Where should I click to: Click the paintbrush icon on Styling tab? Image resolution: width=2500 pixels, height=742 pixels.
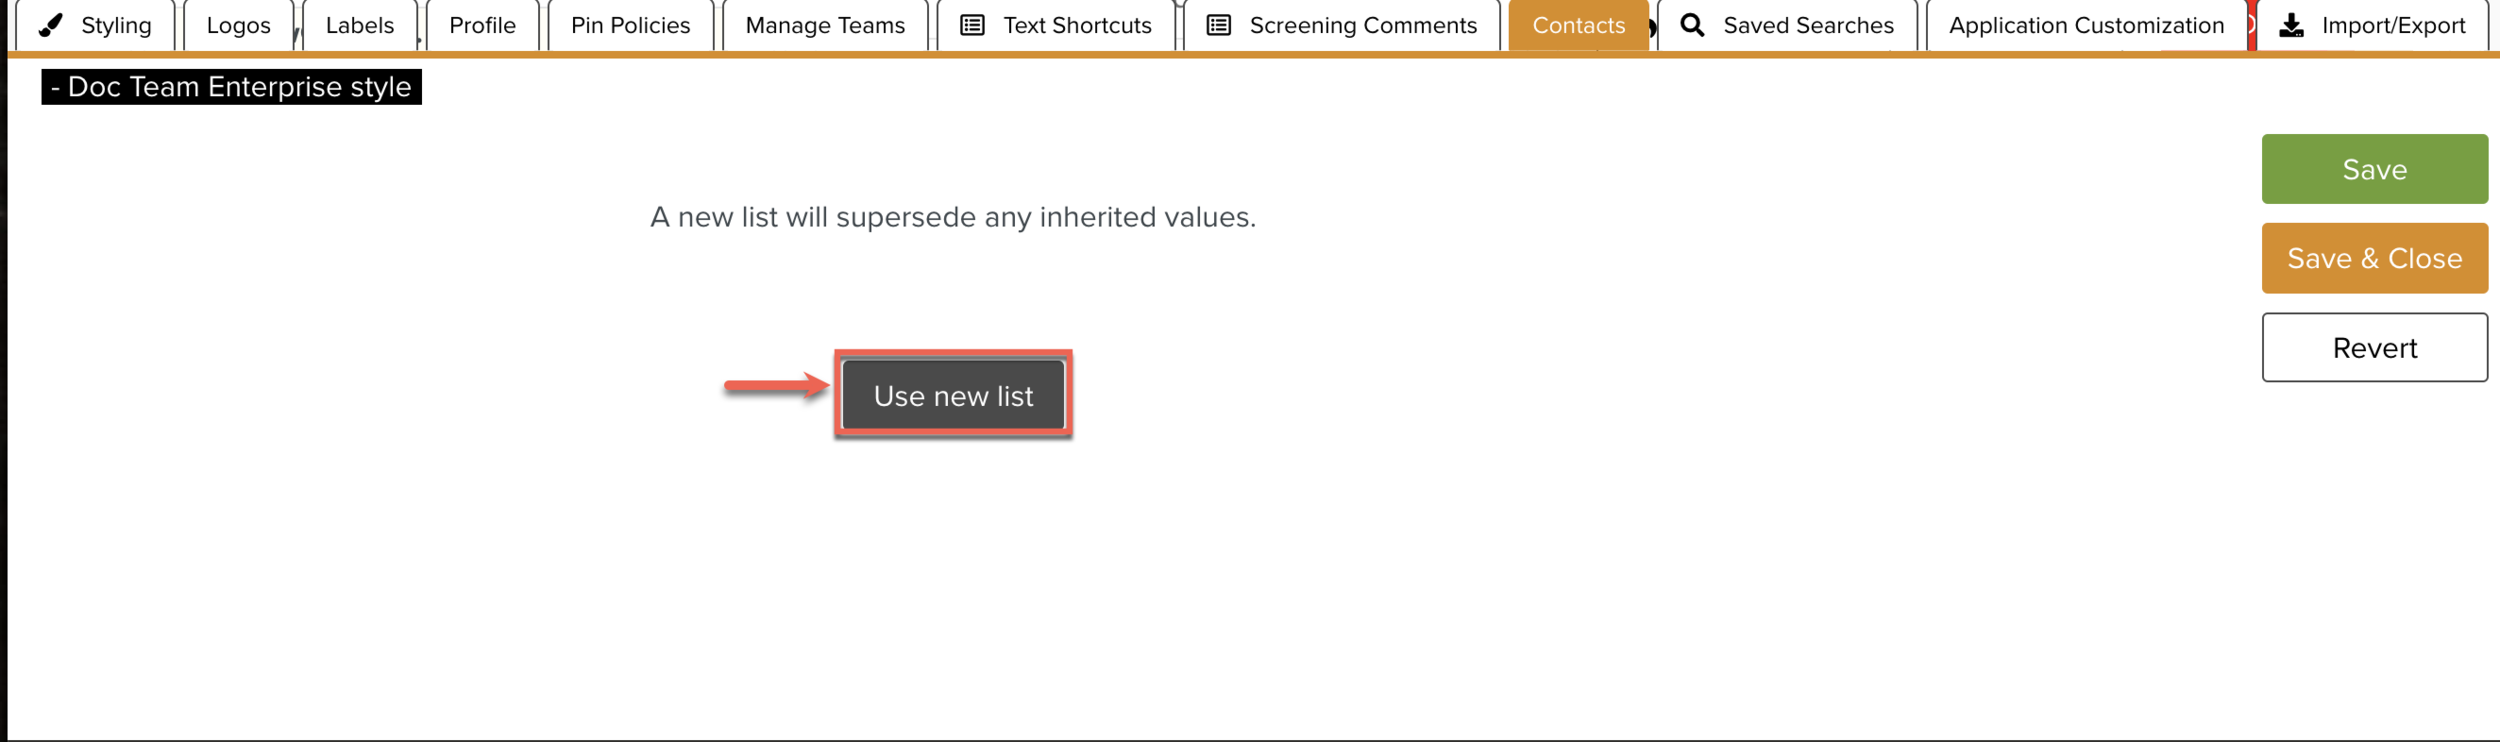[x=50, y=25]
